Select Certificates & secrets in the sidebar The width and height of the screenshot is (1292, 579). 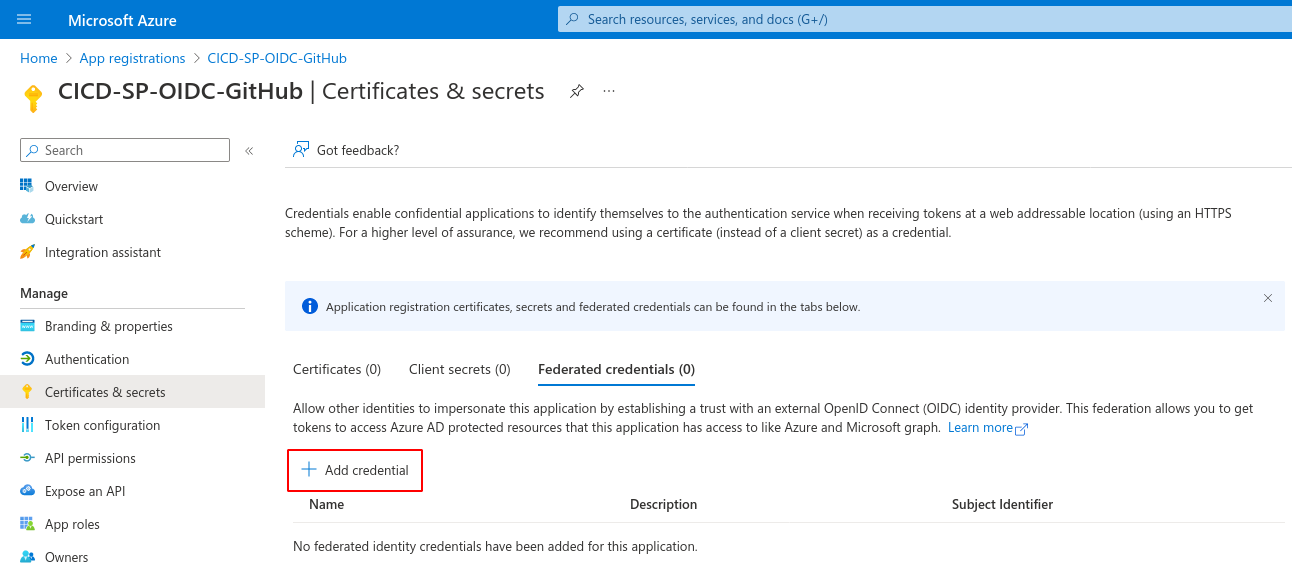pyautogui.click(x=132, y=392)
